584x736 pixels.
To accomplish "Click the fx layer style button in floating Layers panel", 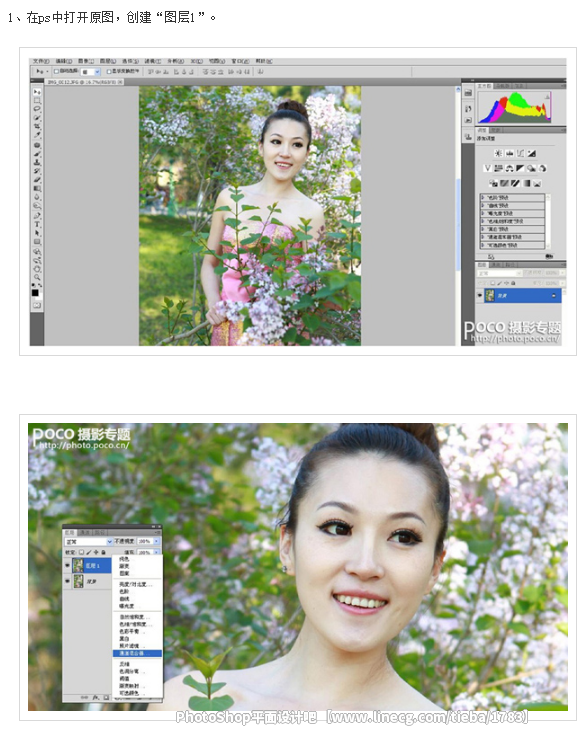I will click(96, 698).
